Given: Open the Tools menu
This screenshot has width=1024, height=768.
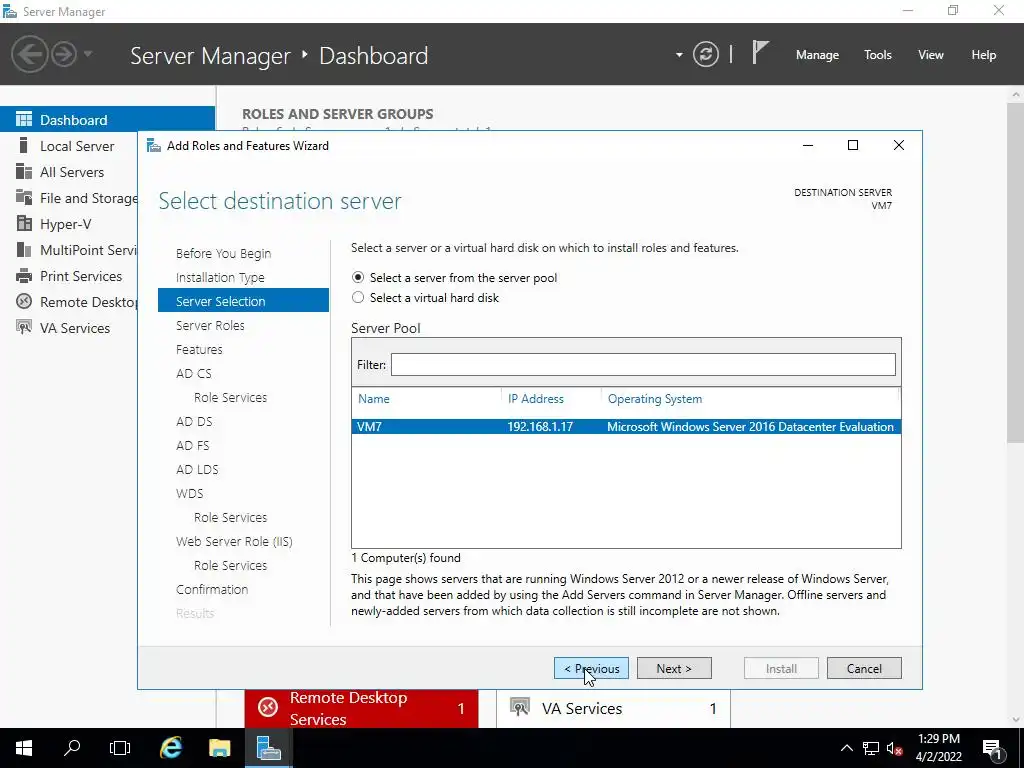Looking at the screenshot, I should (x=878, y=55).
